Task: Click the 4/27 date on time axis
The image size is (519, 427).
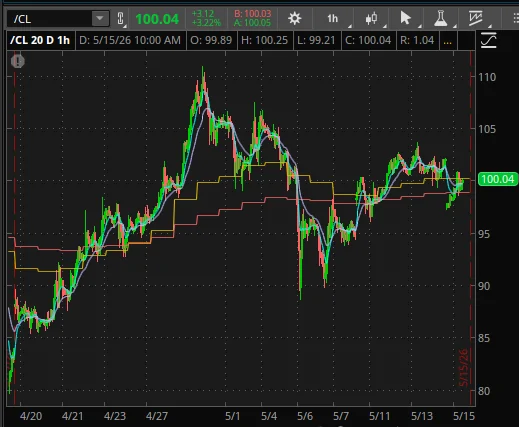Action: tap(157, 416)
